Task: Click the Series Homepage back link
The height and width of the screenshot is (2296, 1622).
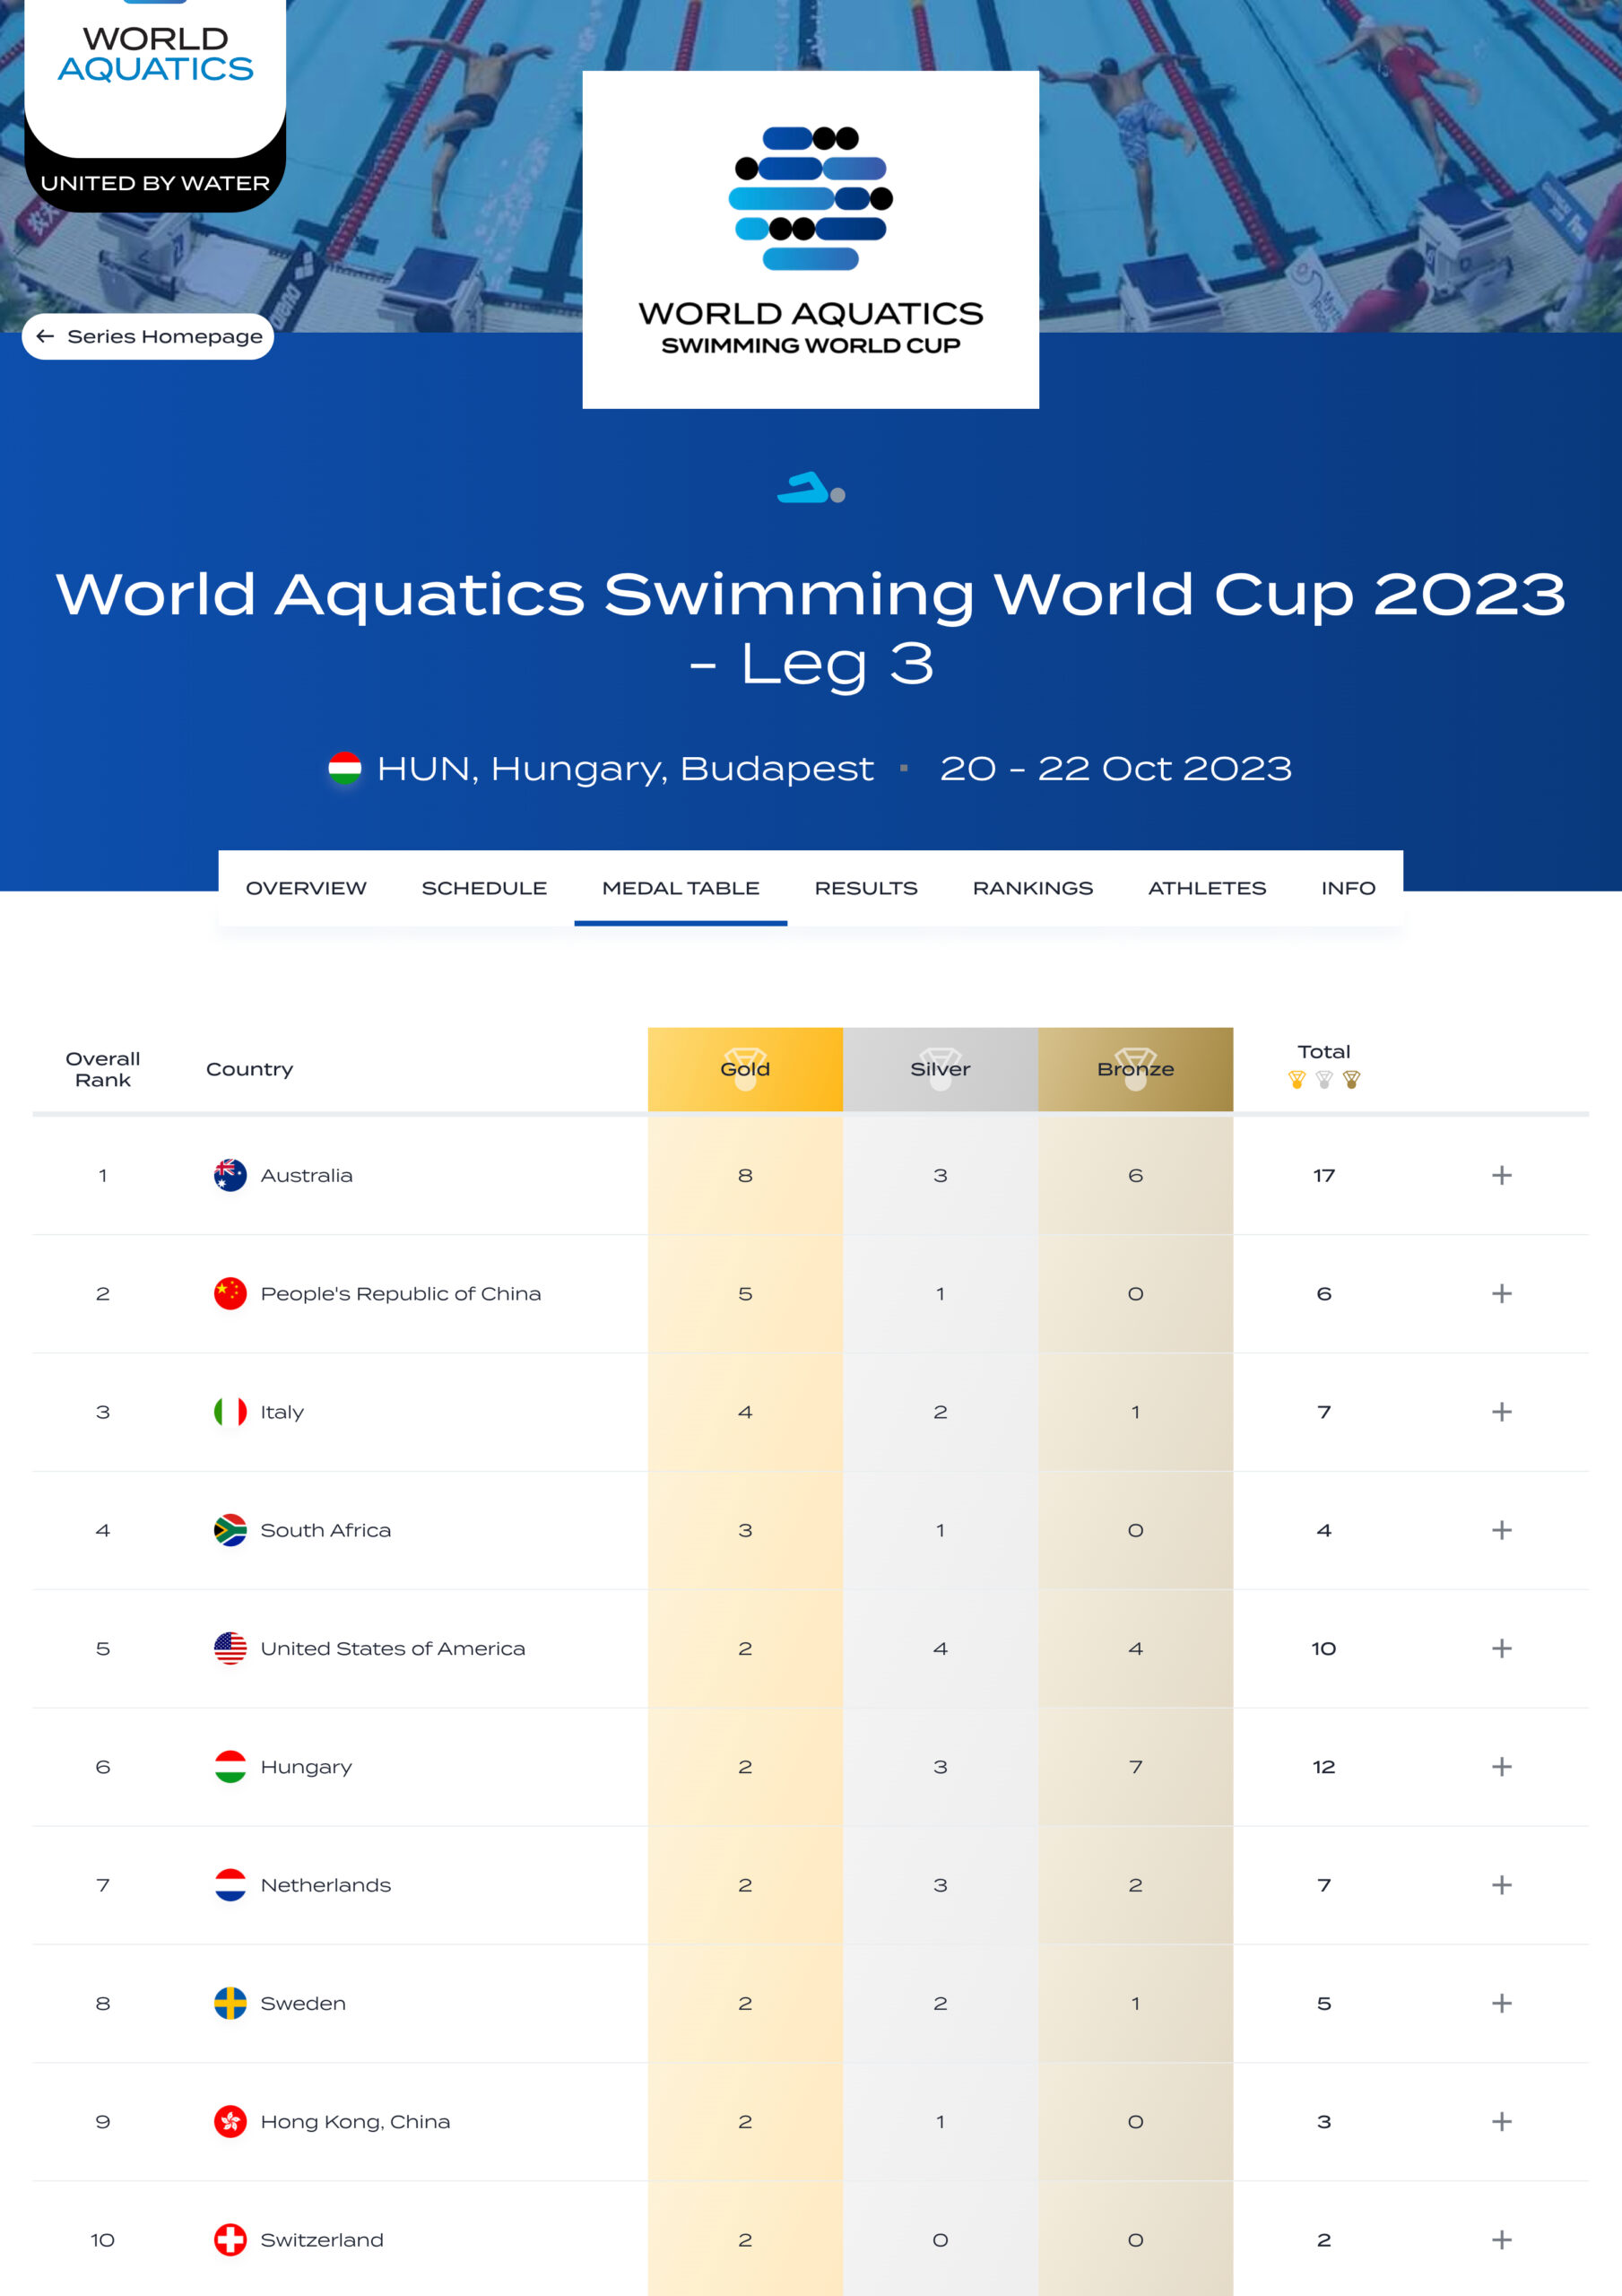Action: coord(146,337)
